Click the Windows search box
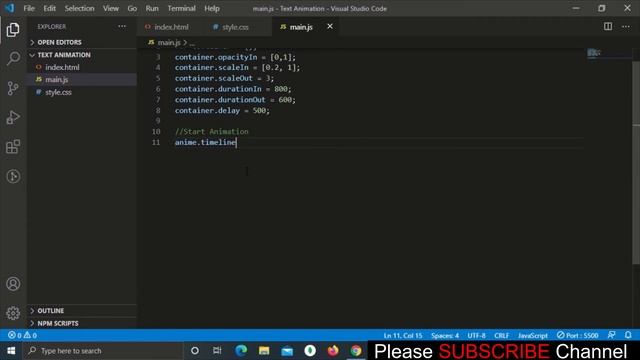 [104, 351]
